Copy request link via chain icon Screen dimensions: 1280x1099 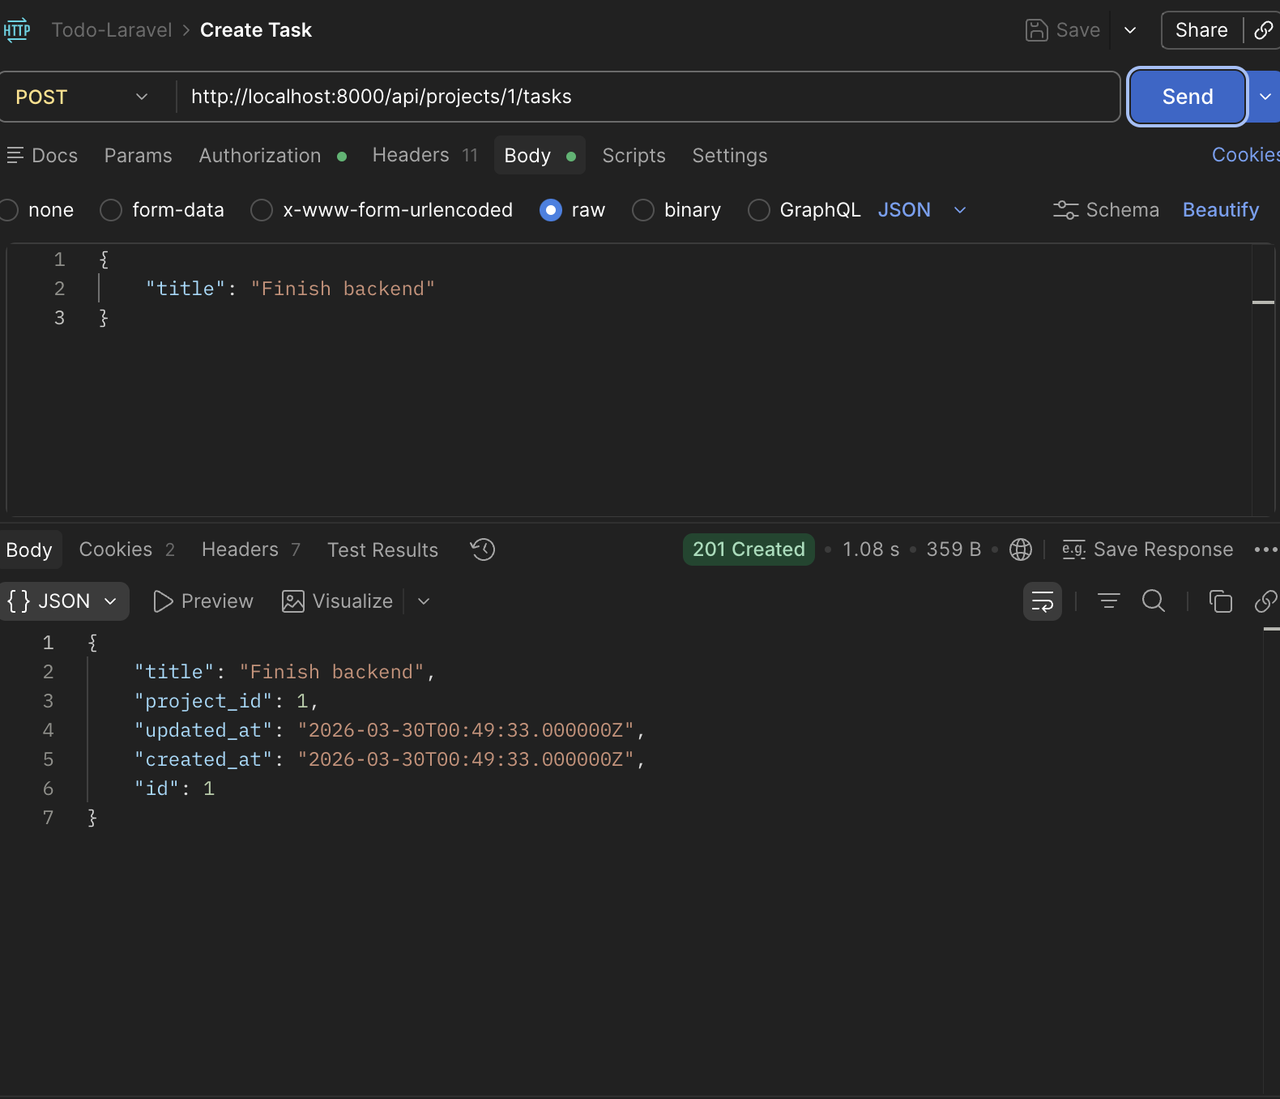click(x=1264, y=30)
